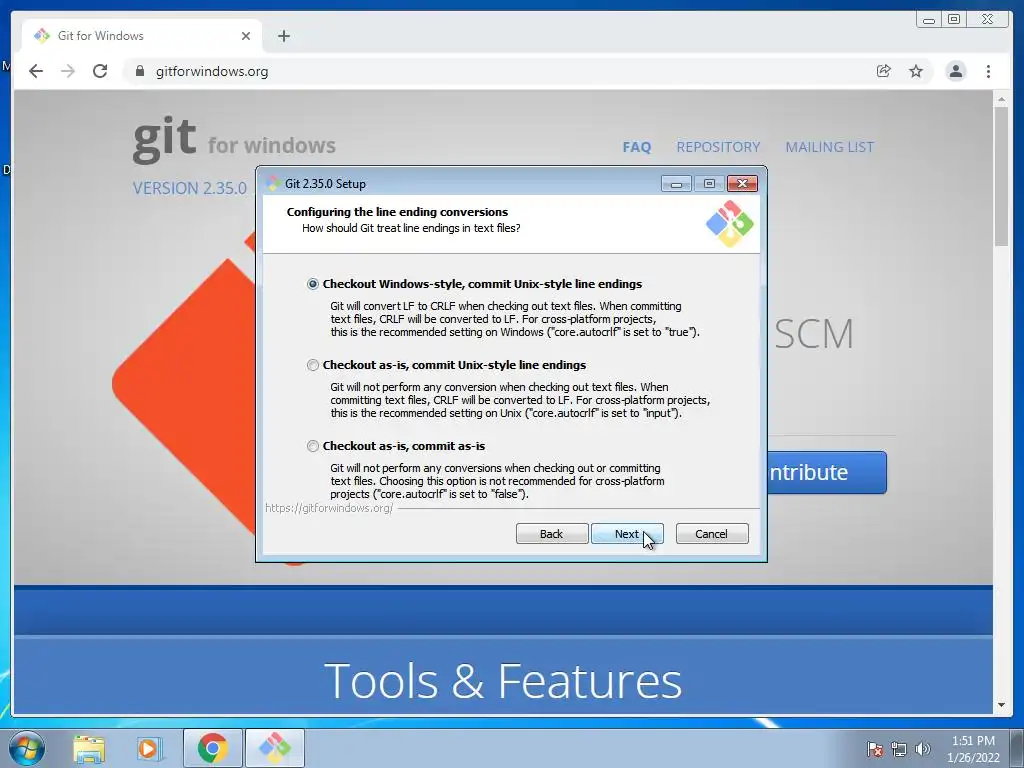Click the scrollbar down arrow
The height and width of the screenshot is (768, 1024).
(x=1001, y=705)
